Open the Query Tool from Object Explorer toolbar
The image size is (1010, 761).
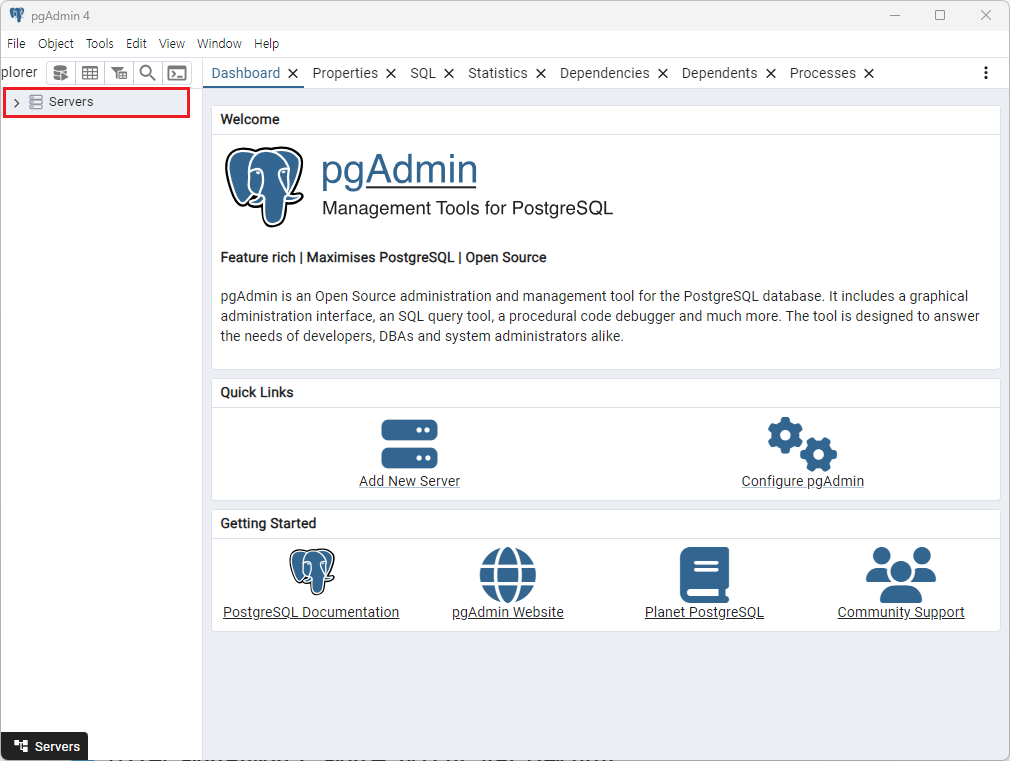[x=61, y=73]
